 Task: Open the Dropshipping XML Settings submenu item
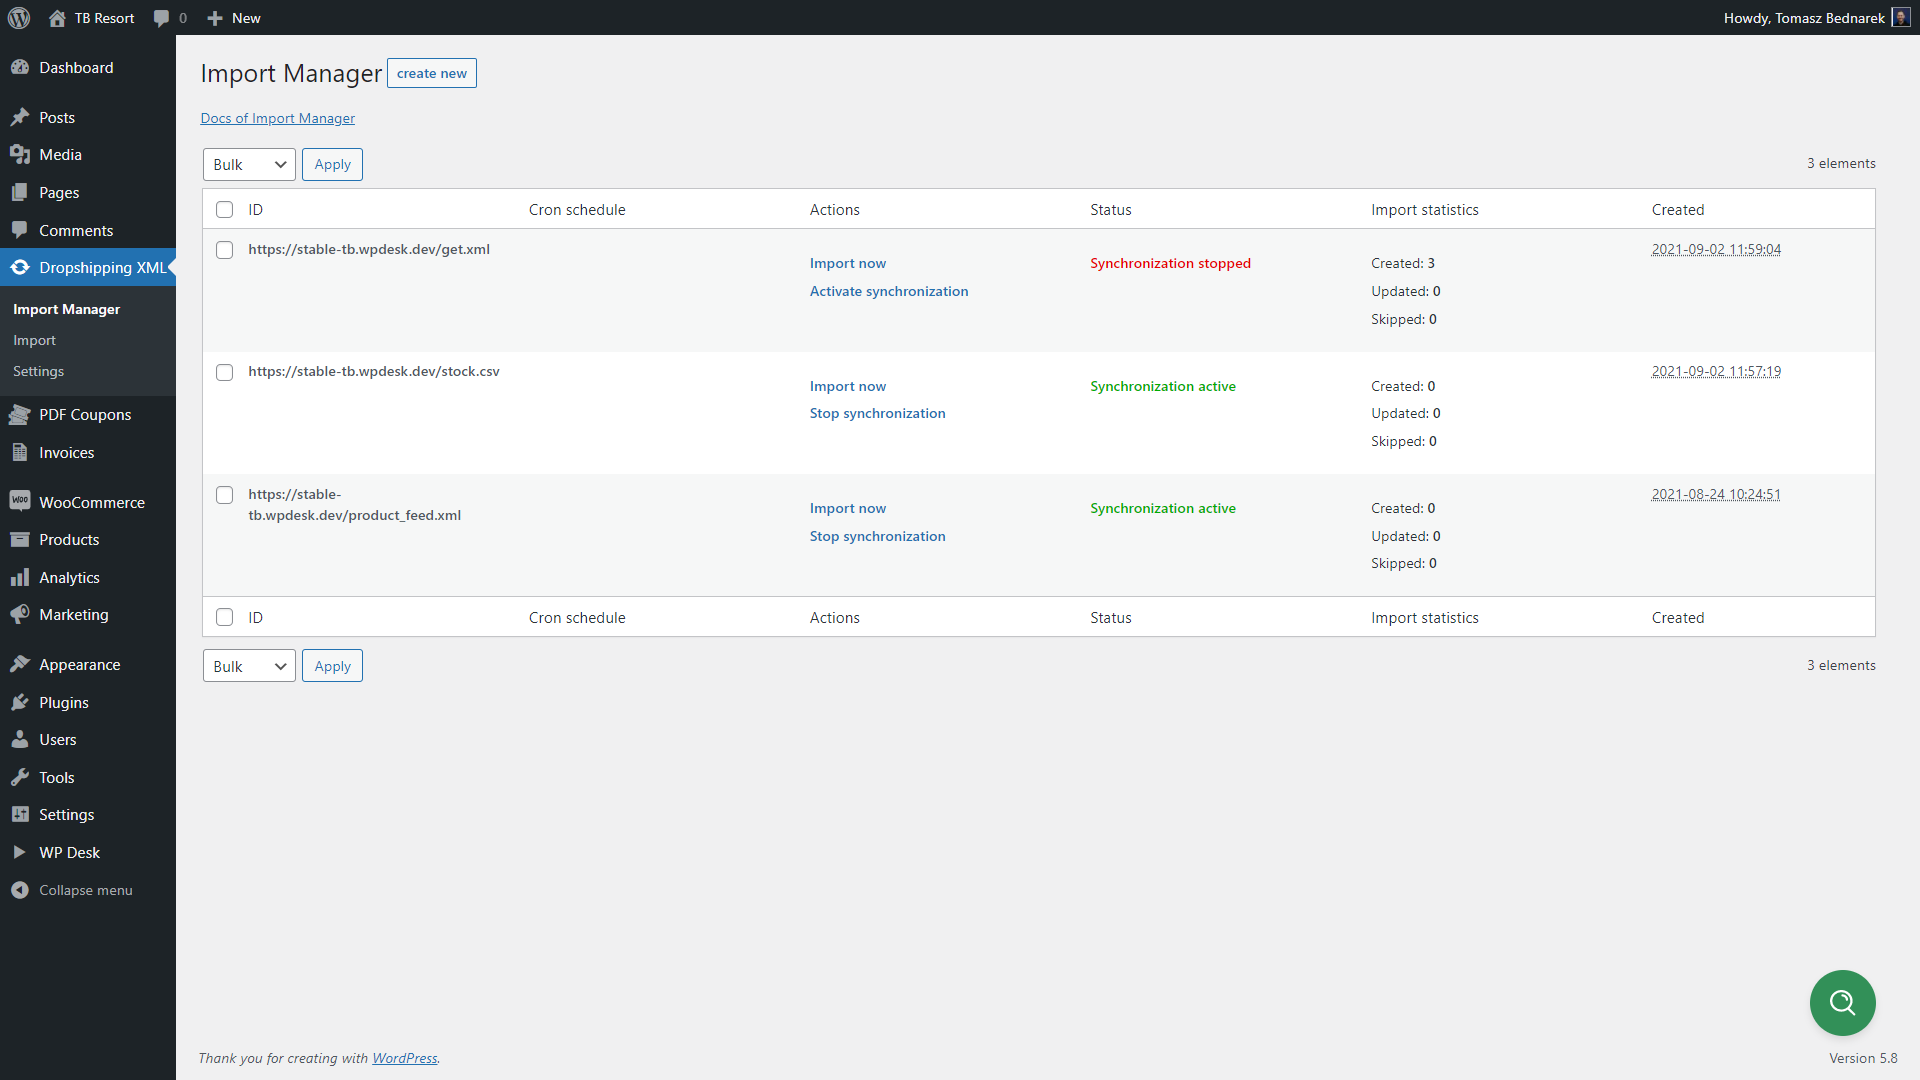click(38, 371)
